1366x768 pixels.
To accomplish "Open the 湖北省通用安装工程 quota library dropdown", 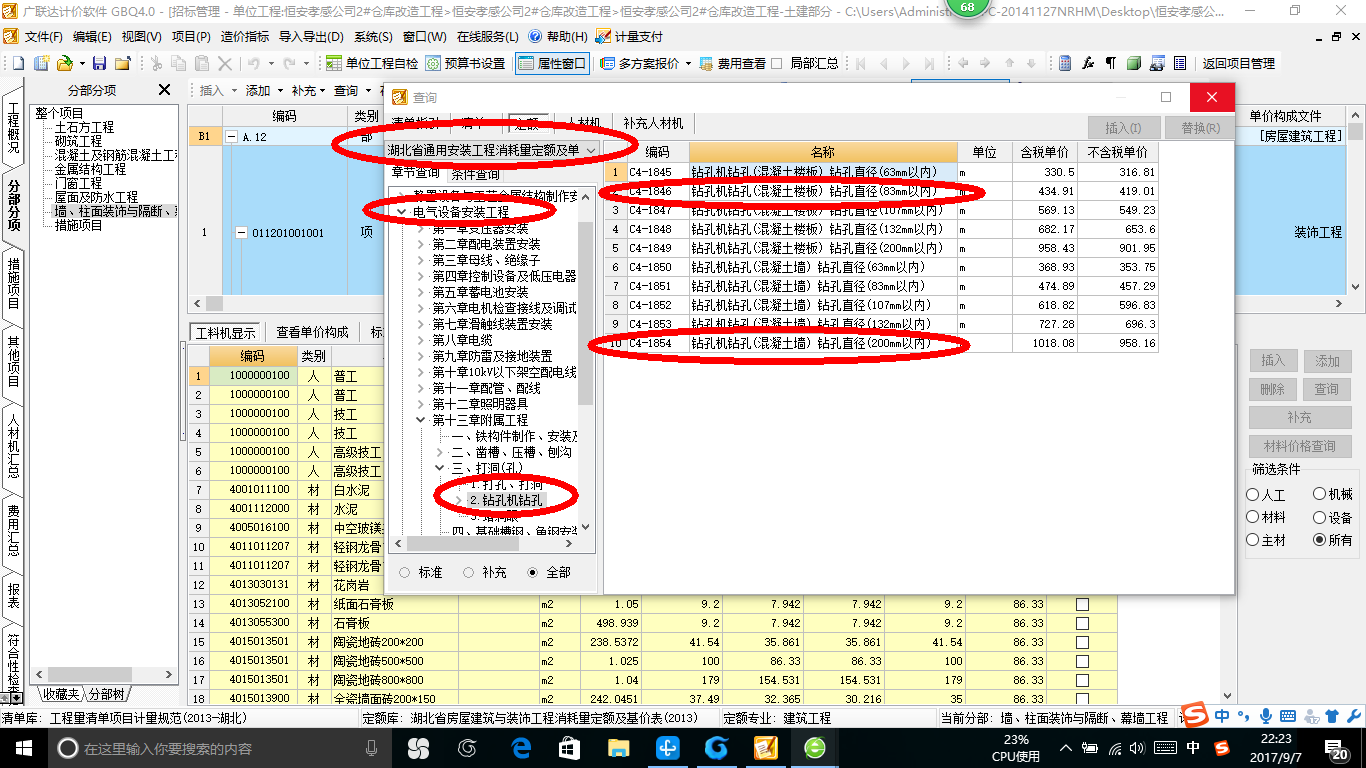I will 592,150.
